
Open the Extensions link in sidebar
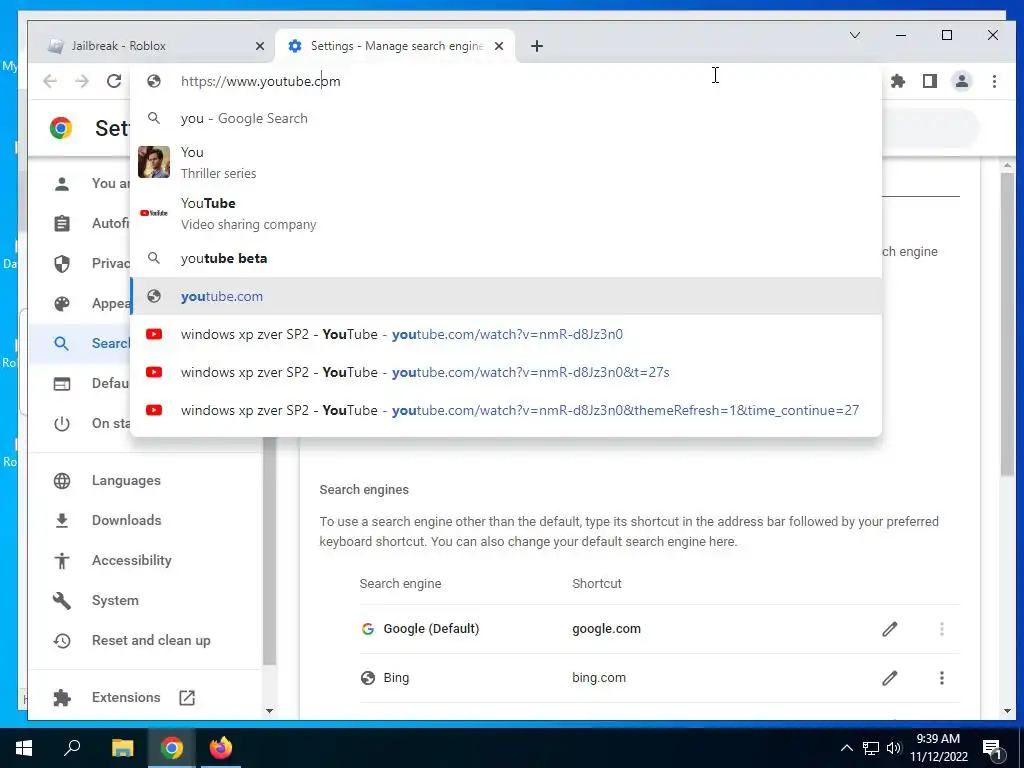click(x=126, y=697)
